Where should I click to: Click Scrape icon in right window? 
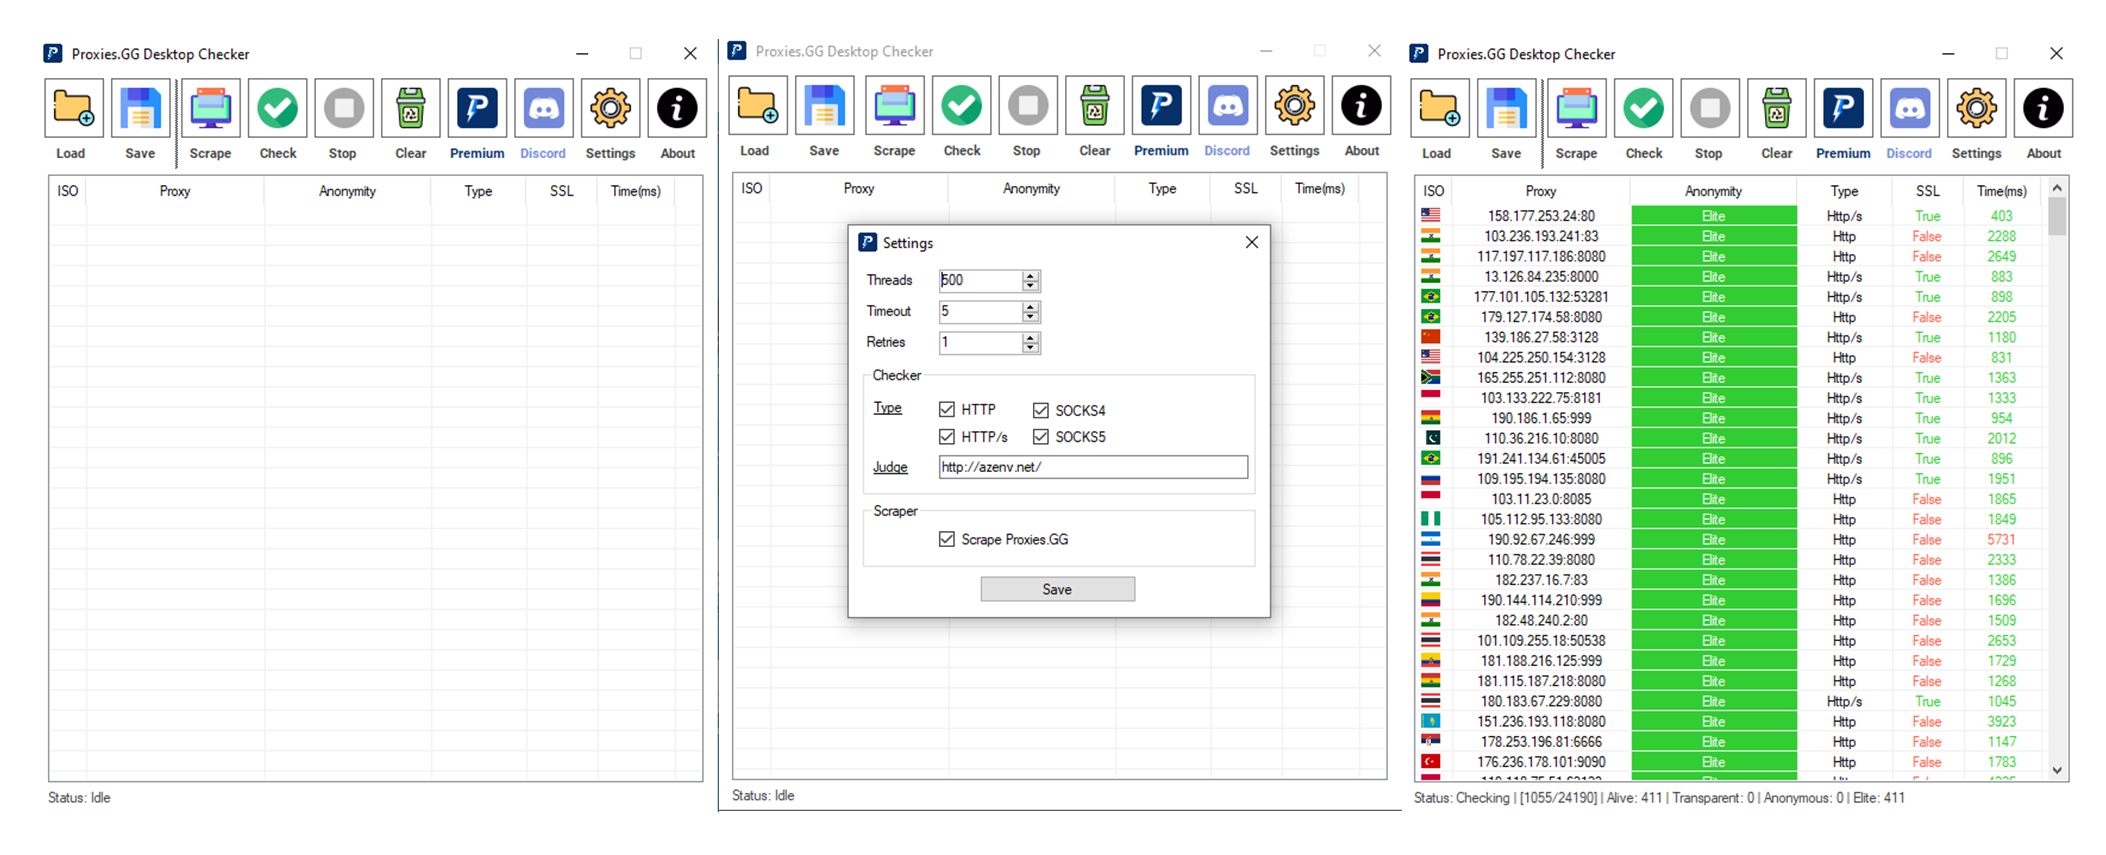coord(1577,108)
